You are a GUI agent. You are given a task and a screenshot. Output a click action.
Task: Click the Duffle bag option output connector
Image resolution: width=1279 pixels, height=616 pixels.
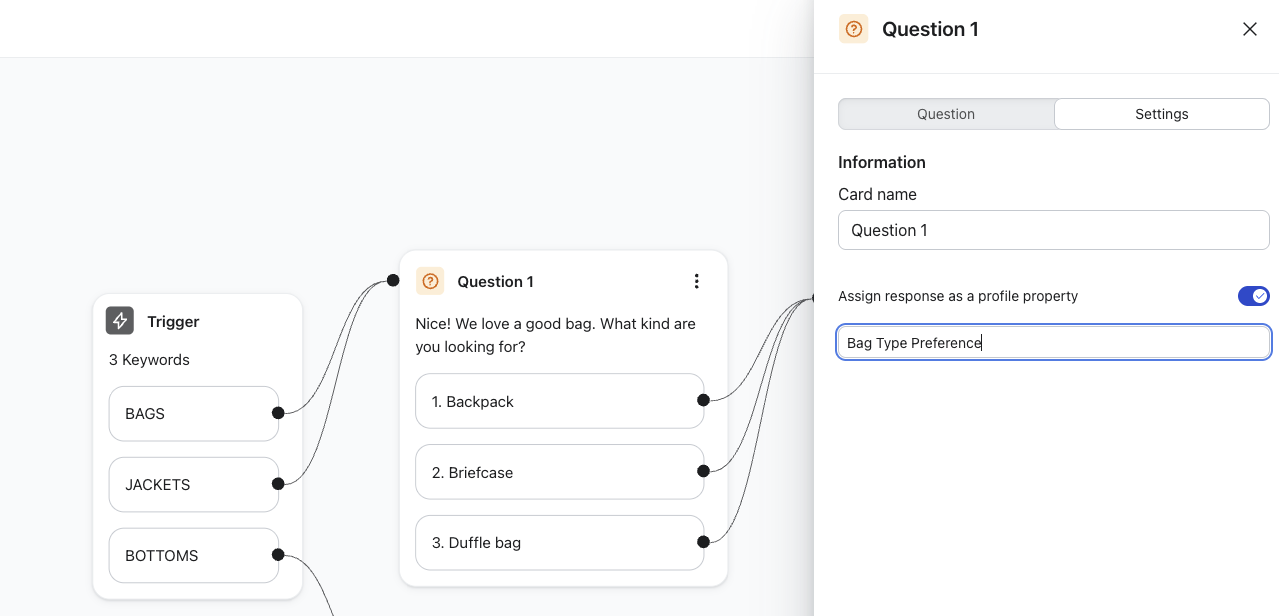[703, 542]
